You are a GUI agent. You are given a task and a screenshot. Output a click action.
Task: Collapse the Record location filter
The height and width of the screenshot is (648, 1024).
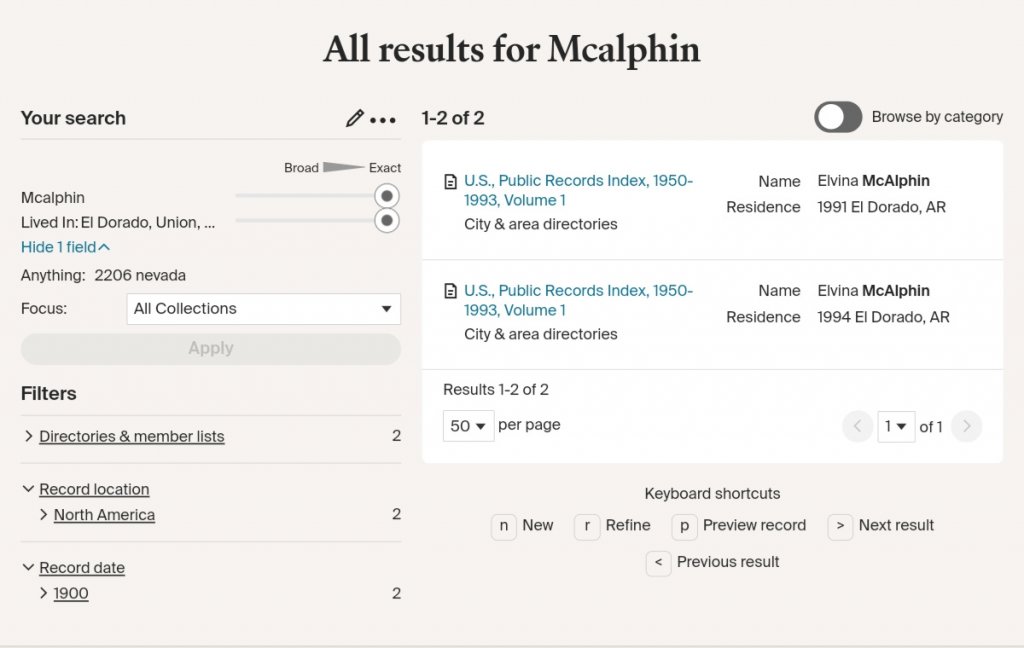point(94,489)
